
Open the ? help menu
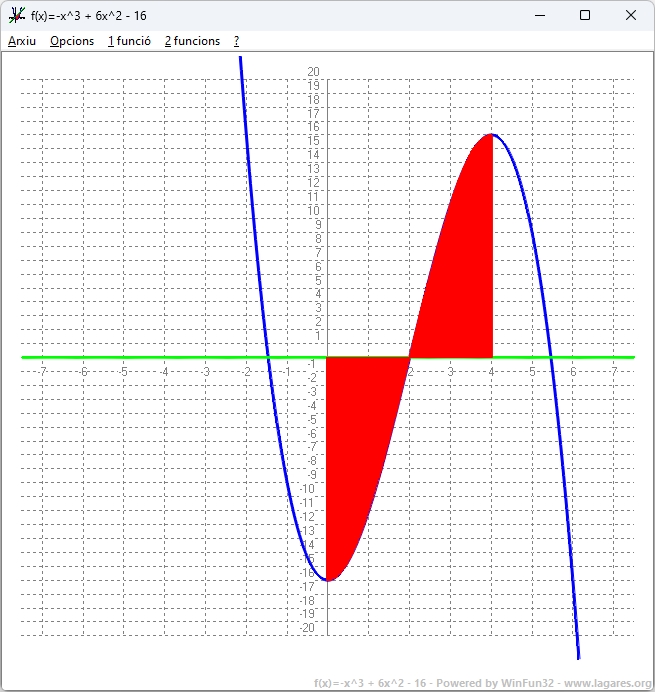click(x=237, y=41)
